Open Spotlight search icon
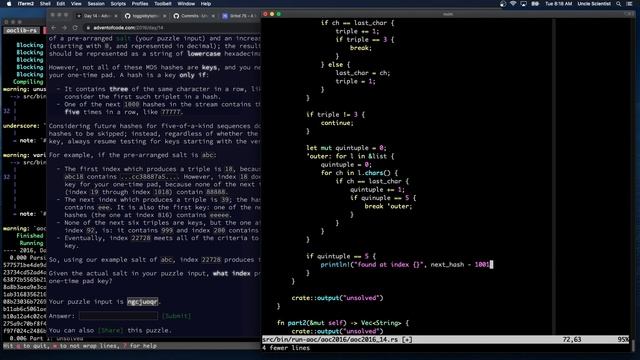The image size is (640, 360). point(619,4)
